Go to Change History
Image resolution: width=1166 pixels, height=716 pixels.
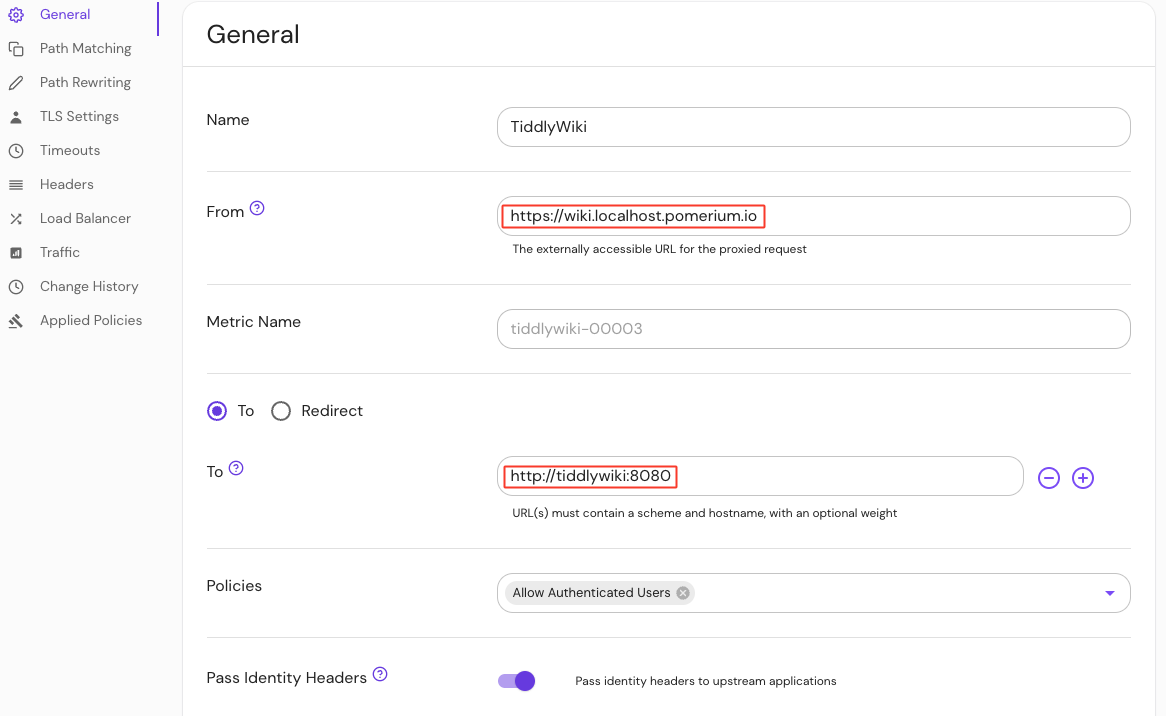pos(89,287)
